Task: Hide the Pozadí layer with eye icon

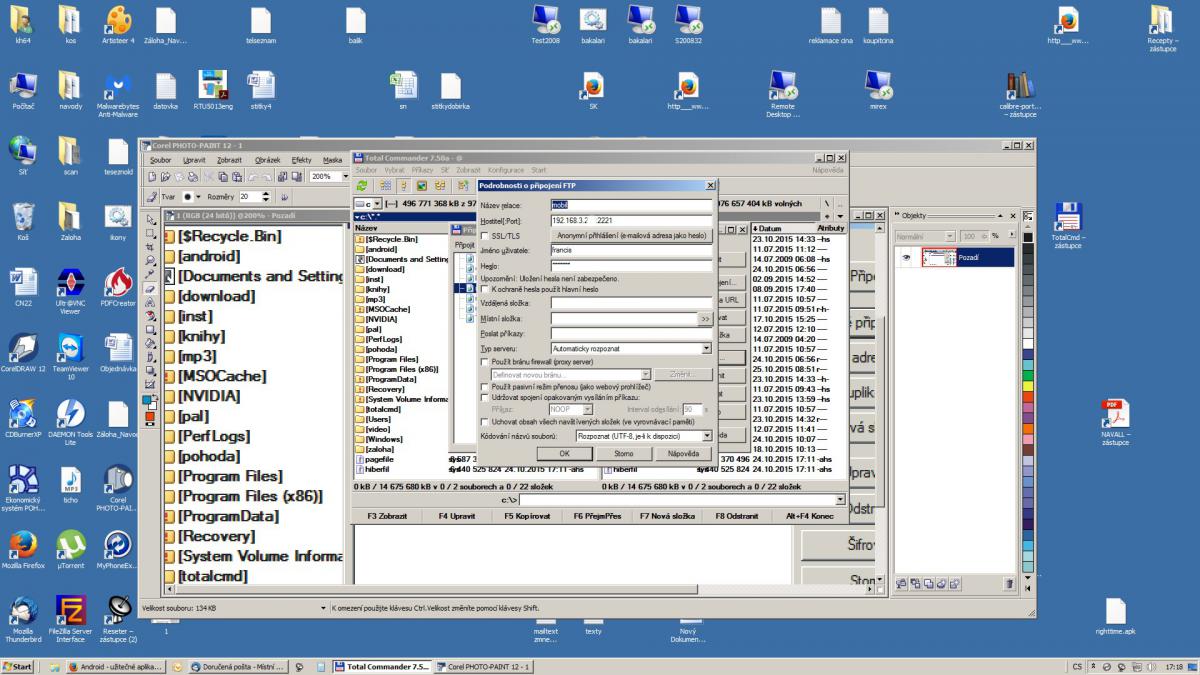Action: pyautogui.click(x=906, y=257)
